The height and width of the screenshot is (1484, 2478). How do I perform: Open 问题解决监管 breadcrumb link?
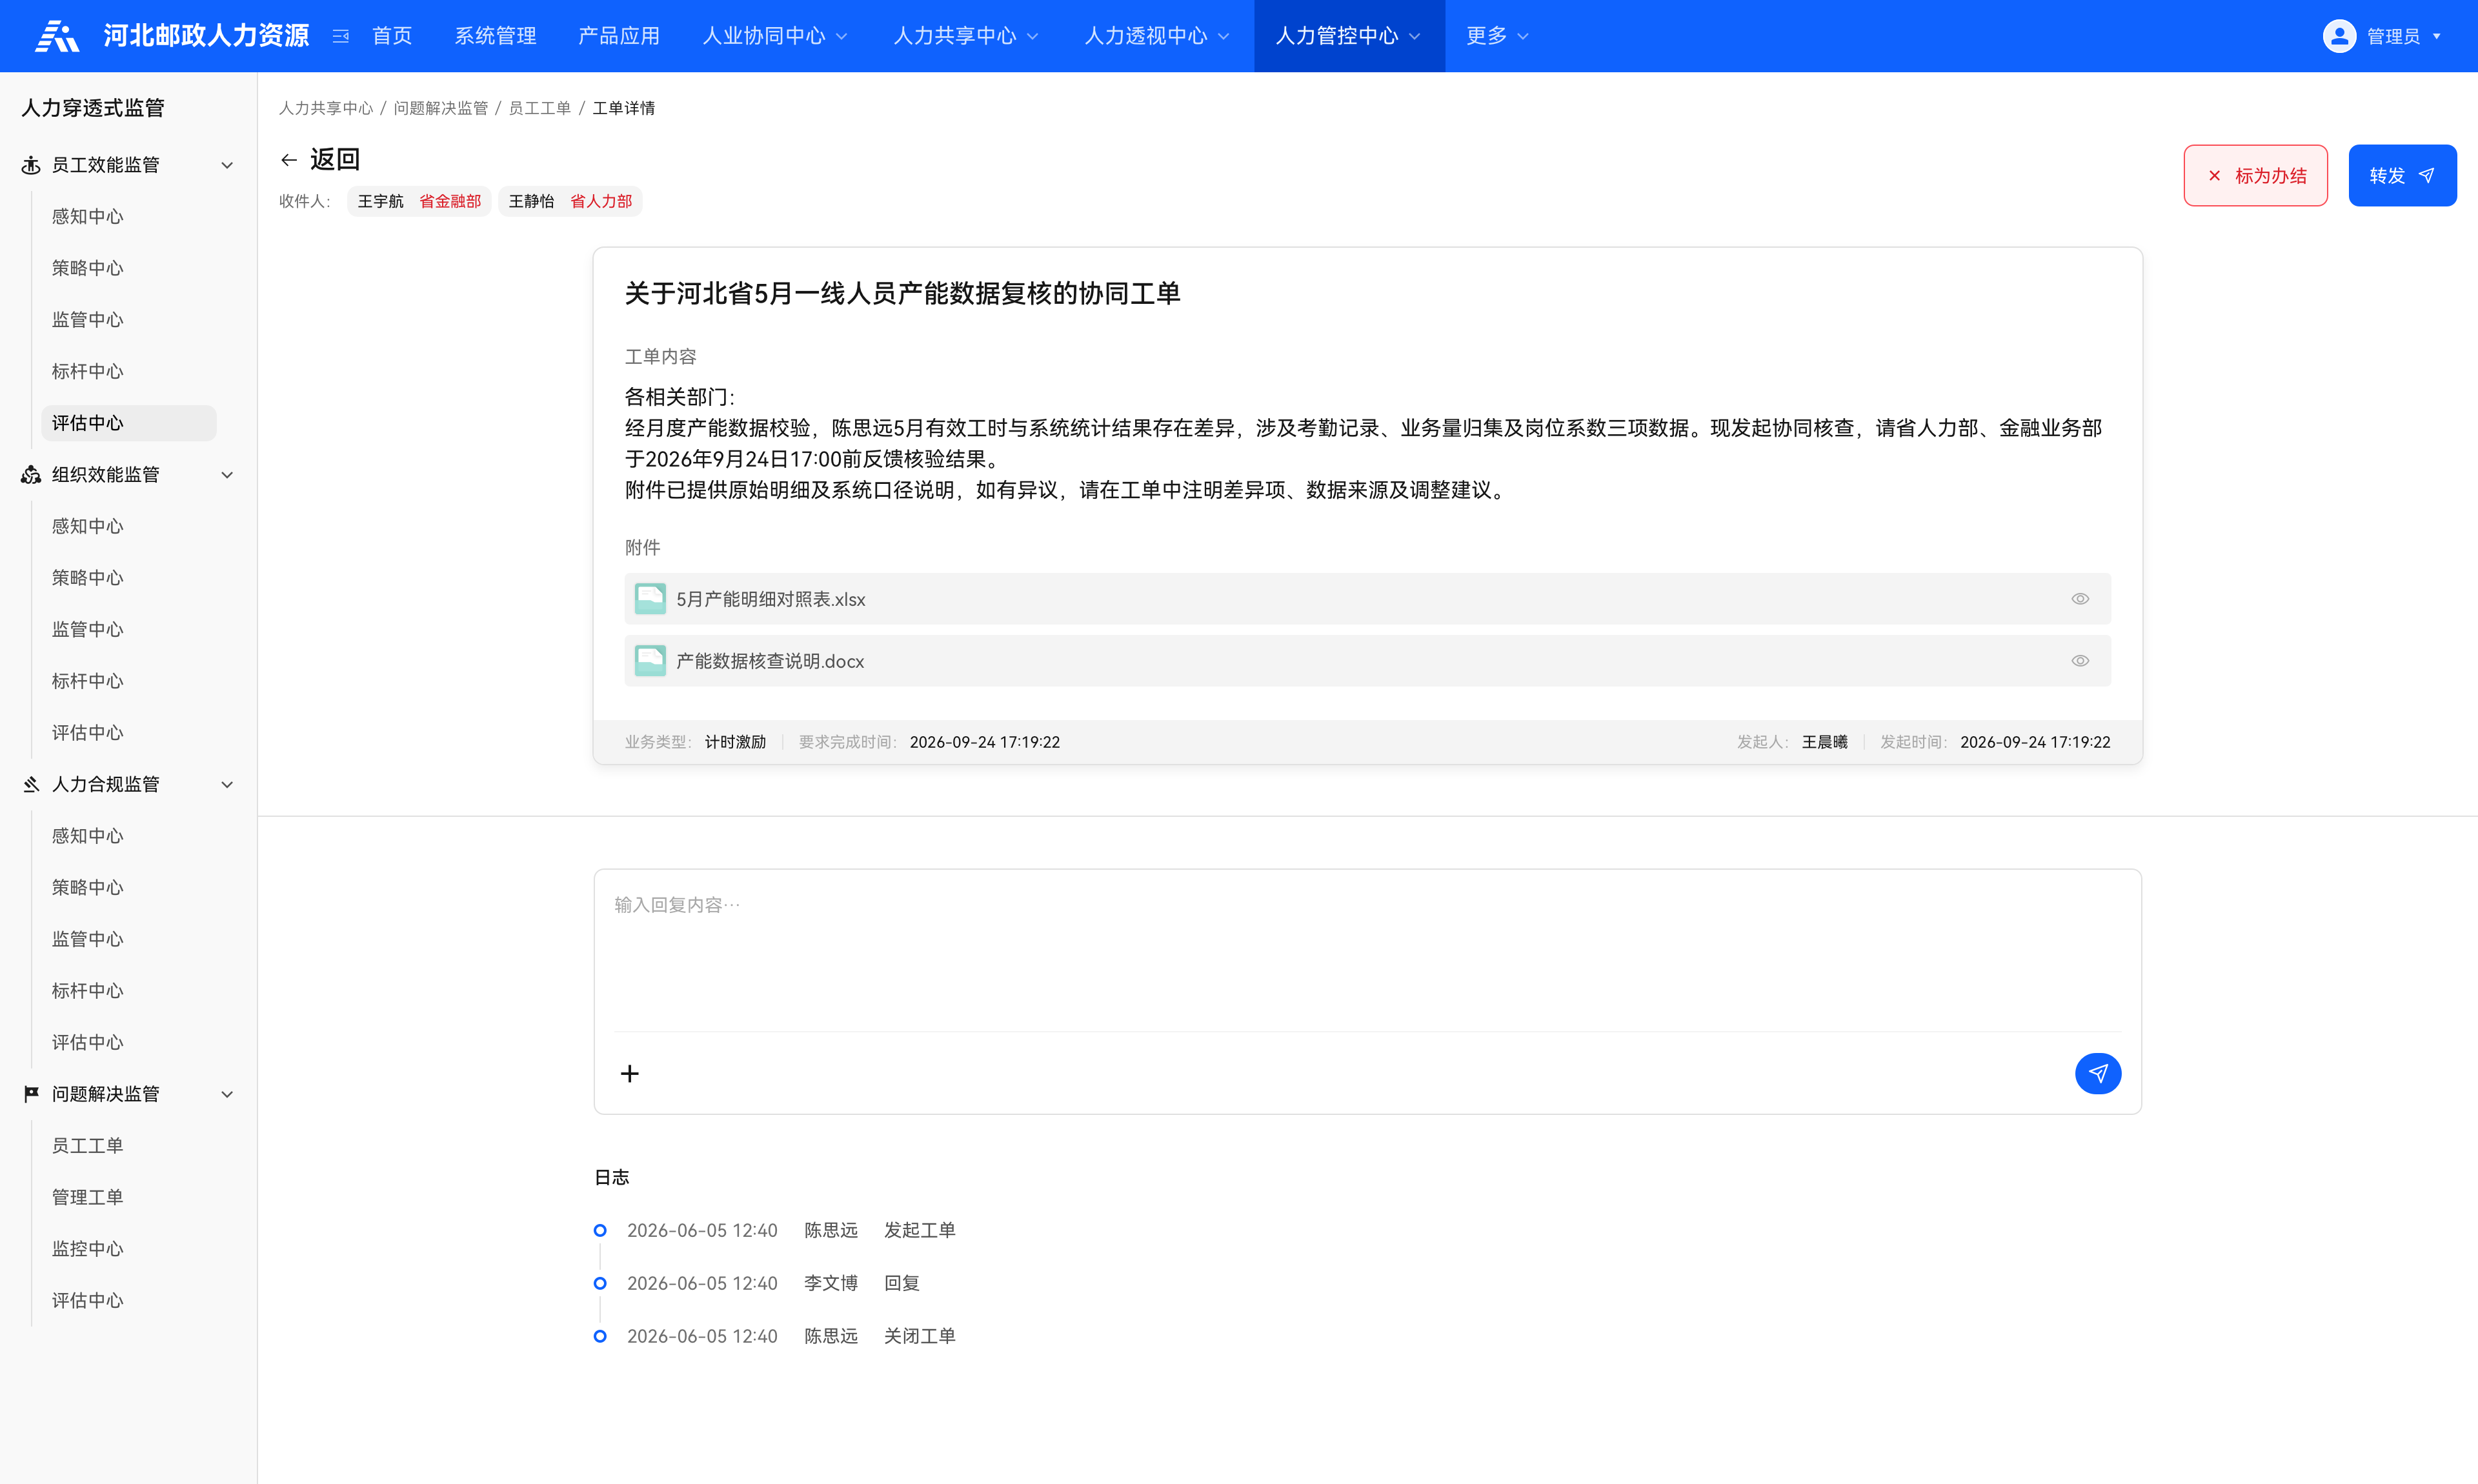coord(440,108)
